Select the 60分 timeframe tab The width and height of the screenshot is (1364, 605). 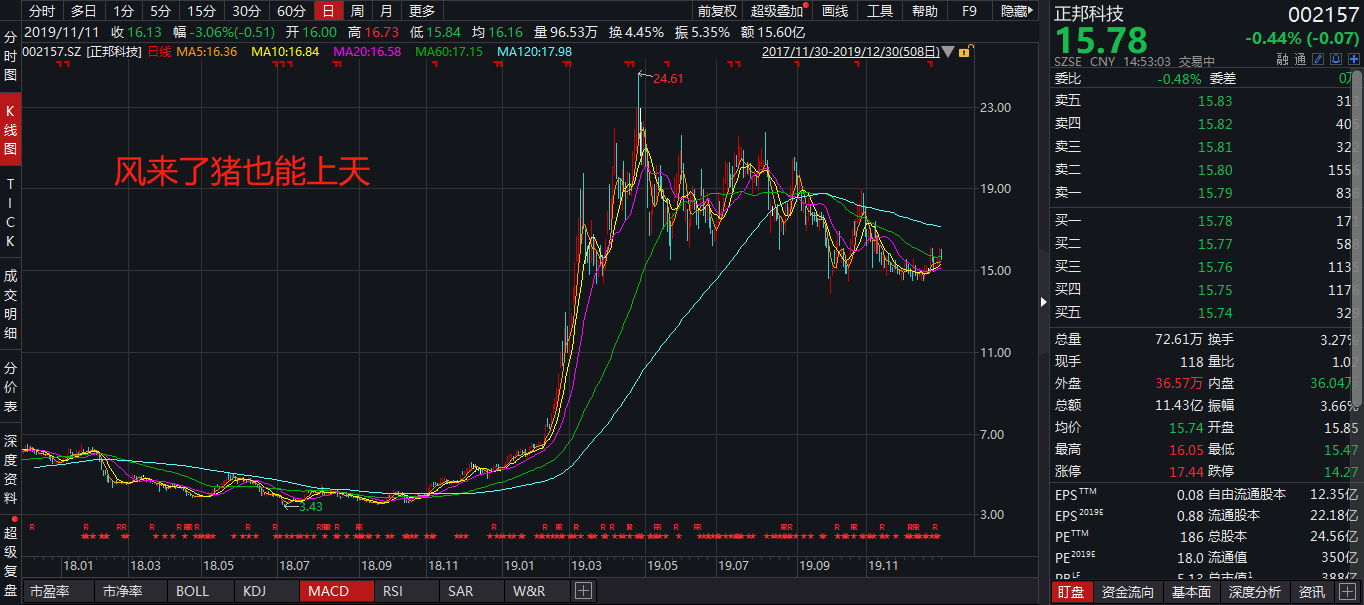click(291, 11)
